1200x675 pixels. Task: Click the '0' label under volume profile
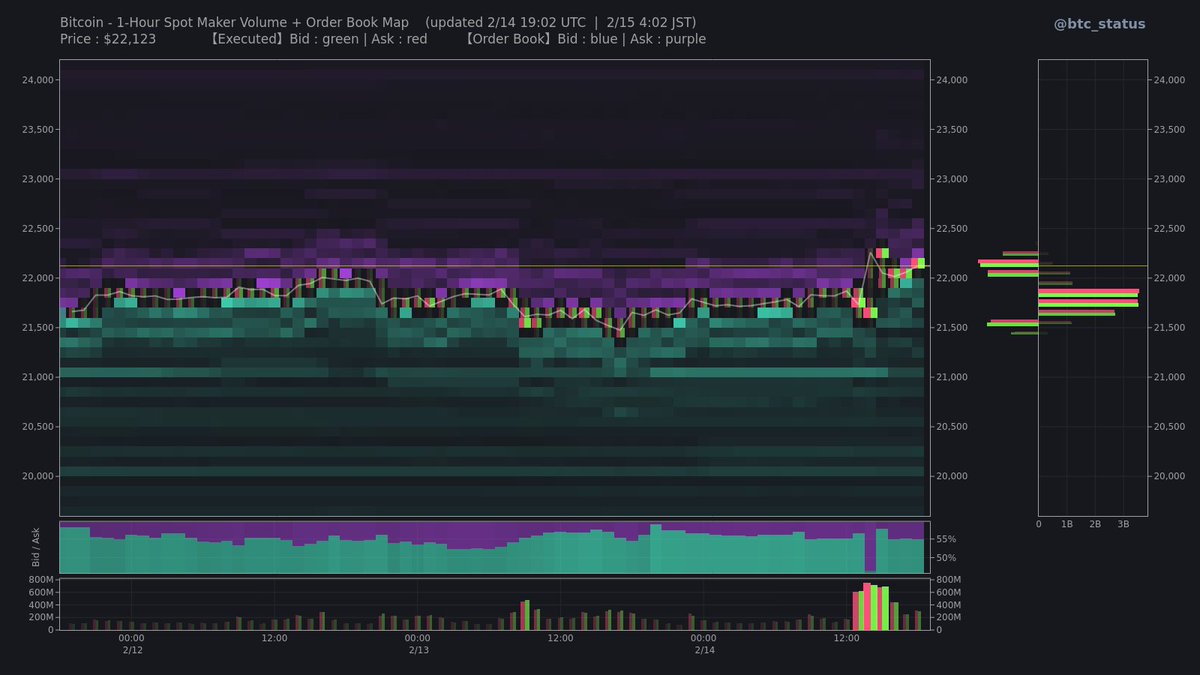click(x=1038, y=525)
